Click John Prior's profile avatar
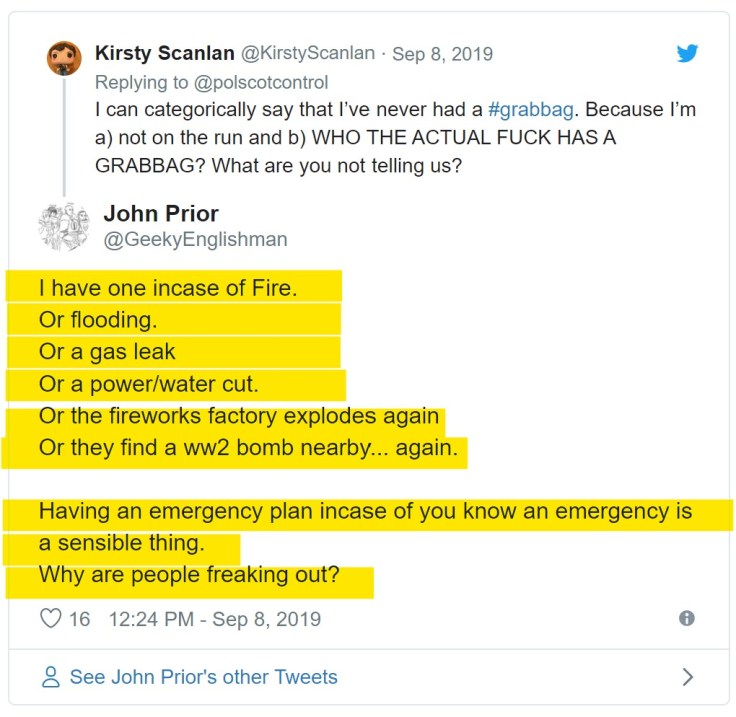Image resolution: width=736 pixels, height=717 pixels. (64, 226)
